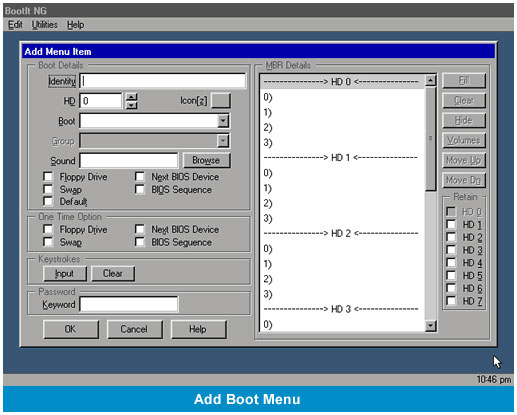517x415 pixels.
Task: Toggle Retain HD 2 checkbox
Action: (x=451, y=237)
